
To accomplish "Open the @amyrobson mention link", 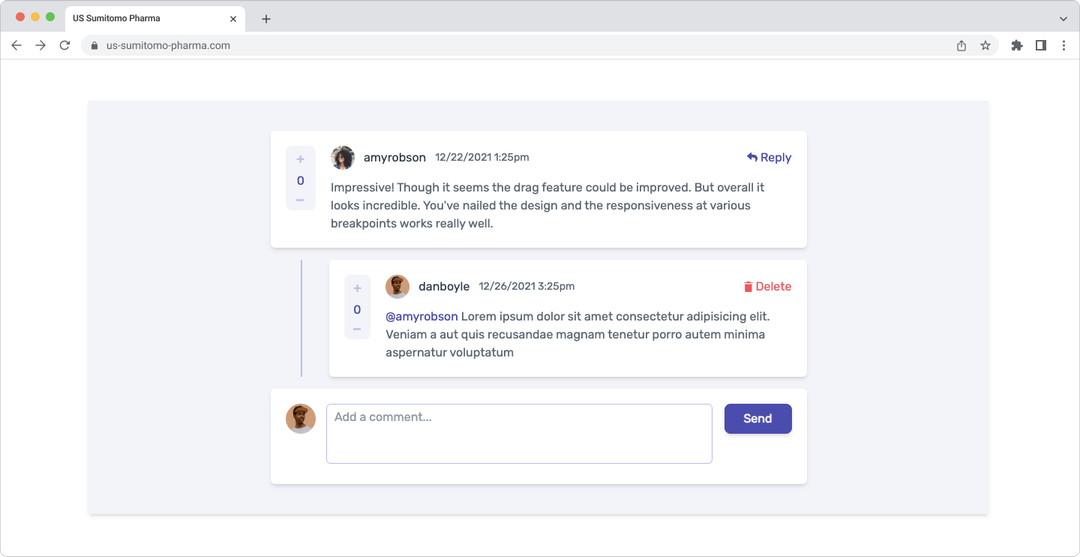I will tap(421, 316).
